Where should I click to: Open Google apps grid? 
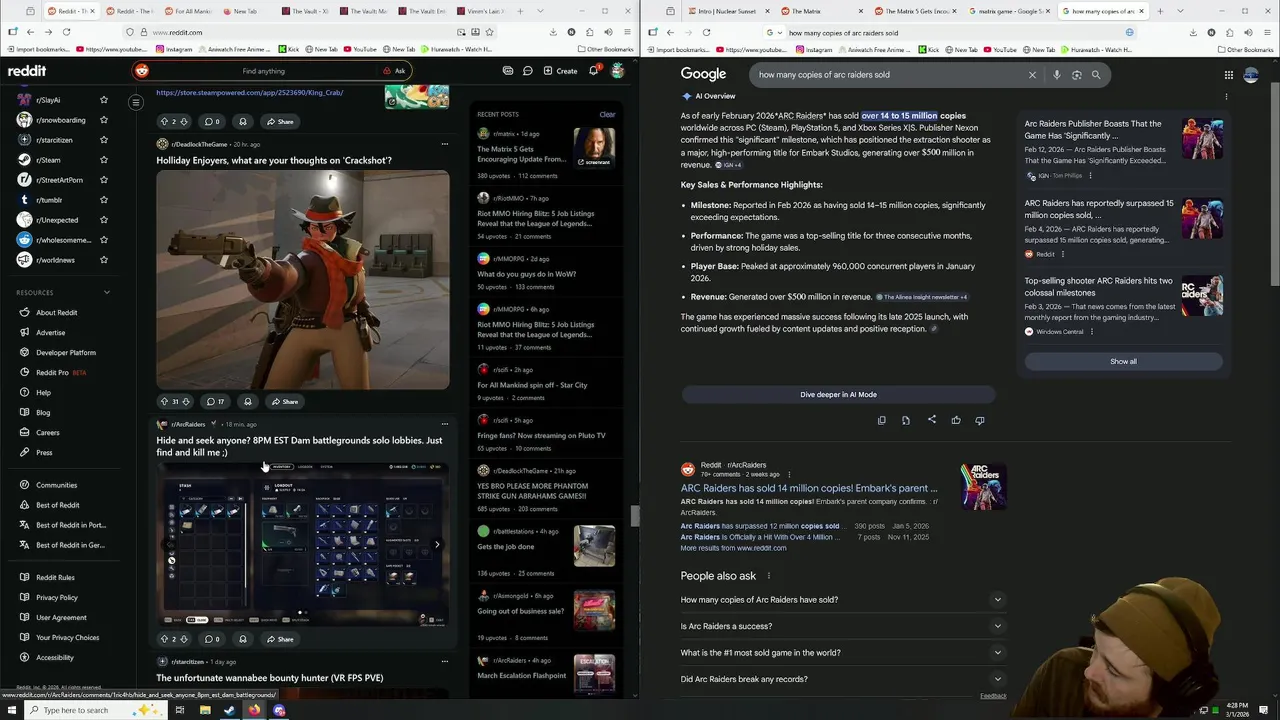pyautogui.click(x=1228, y=75)
